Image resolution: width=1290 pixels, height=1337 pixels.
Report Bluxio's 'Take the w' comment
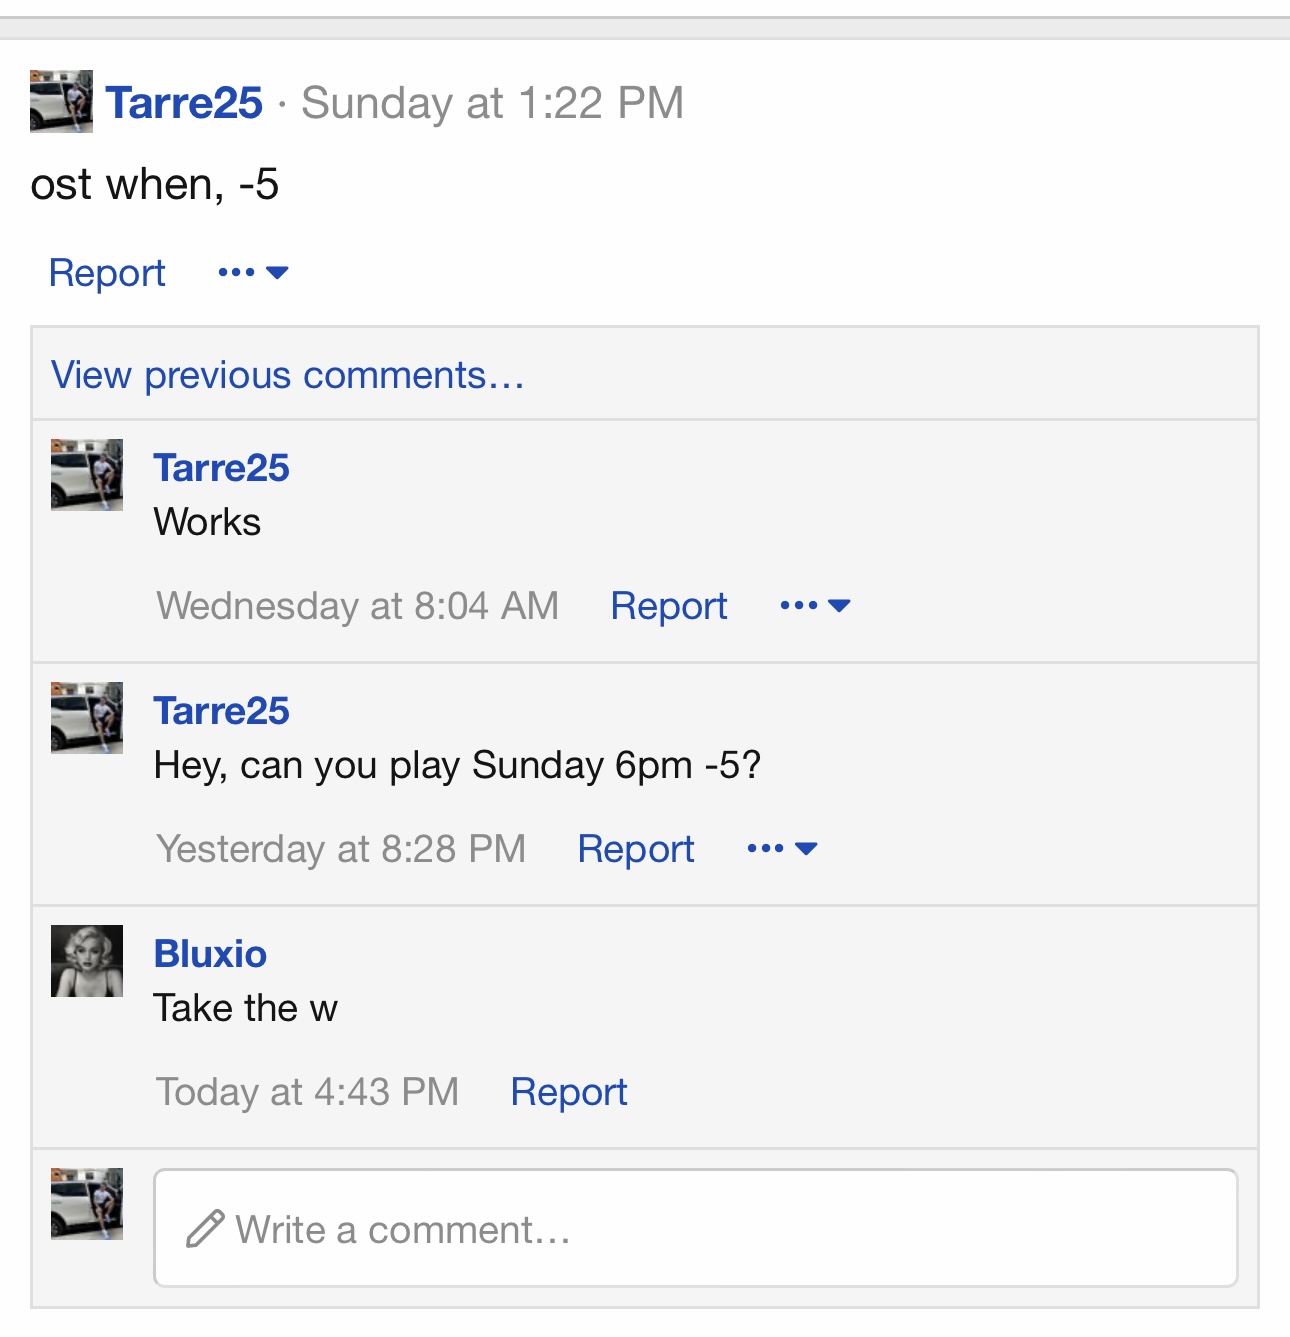[x=568, y=1092]
